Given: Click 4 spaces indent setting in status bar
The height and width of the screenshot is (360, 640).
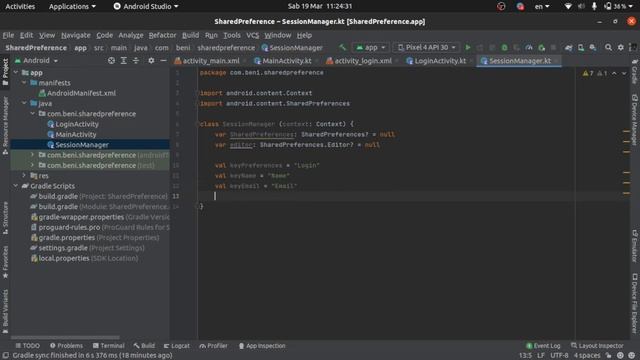Looking at the screenshot, I should coord(587,356).
